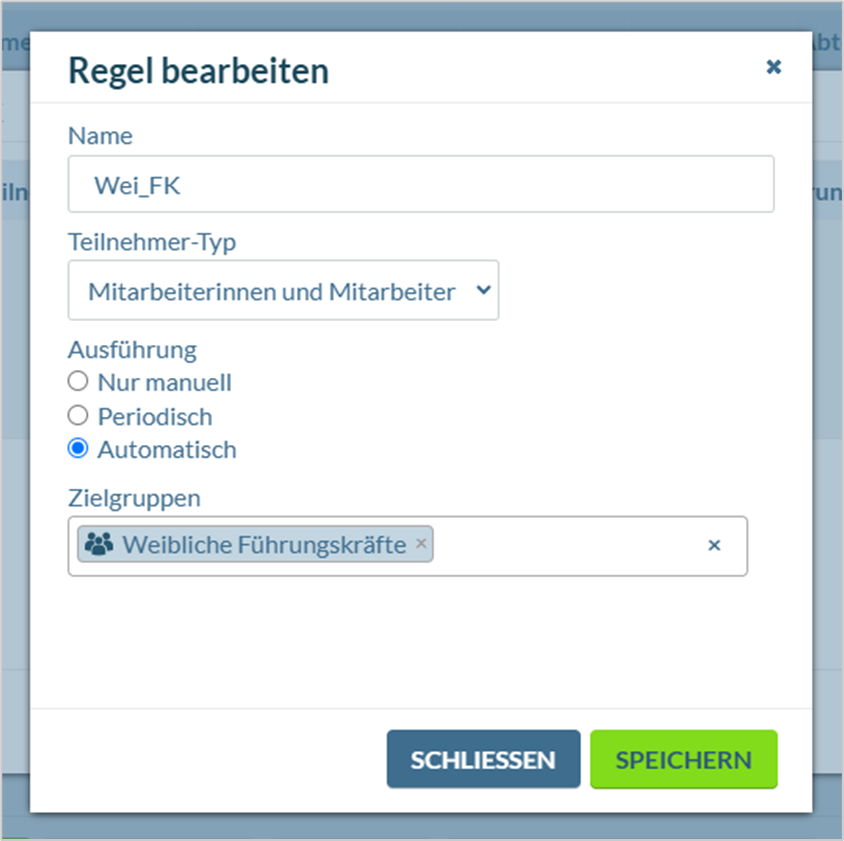Click the Ausführung section label
The width and height of the screenshot is (844, 841).
coord(132,350)
